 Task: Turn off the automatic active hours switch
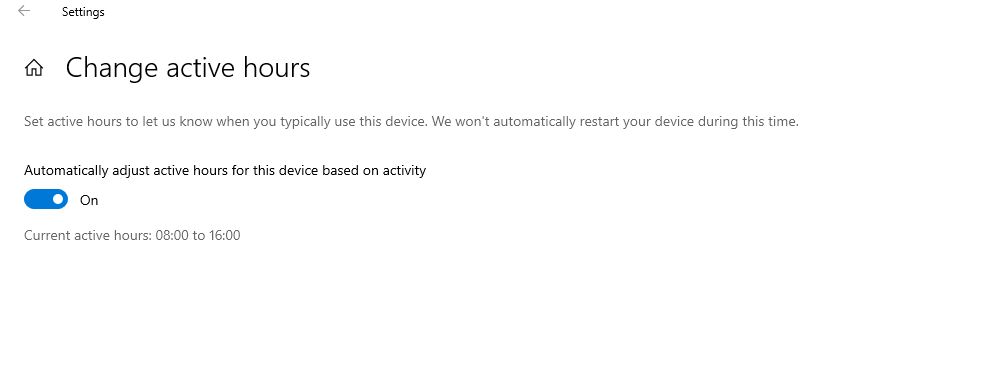[46, 200]
